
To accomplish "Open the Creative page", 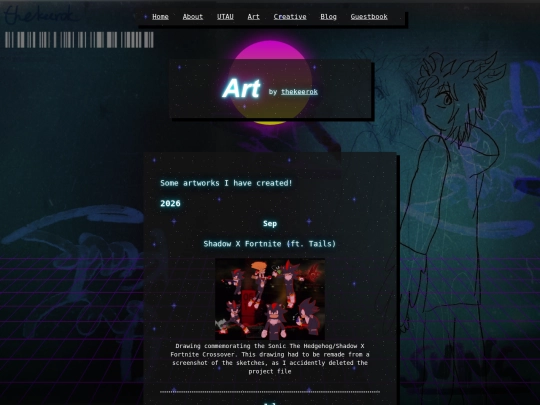I will coord(290,17).
